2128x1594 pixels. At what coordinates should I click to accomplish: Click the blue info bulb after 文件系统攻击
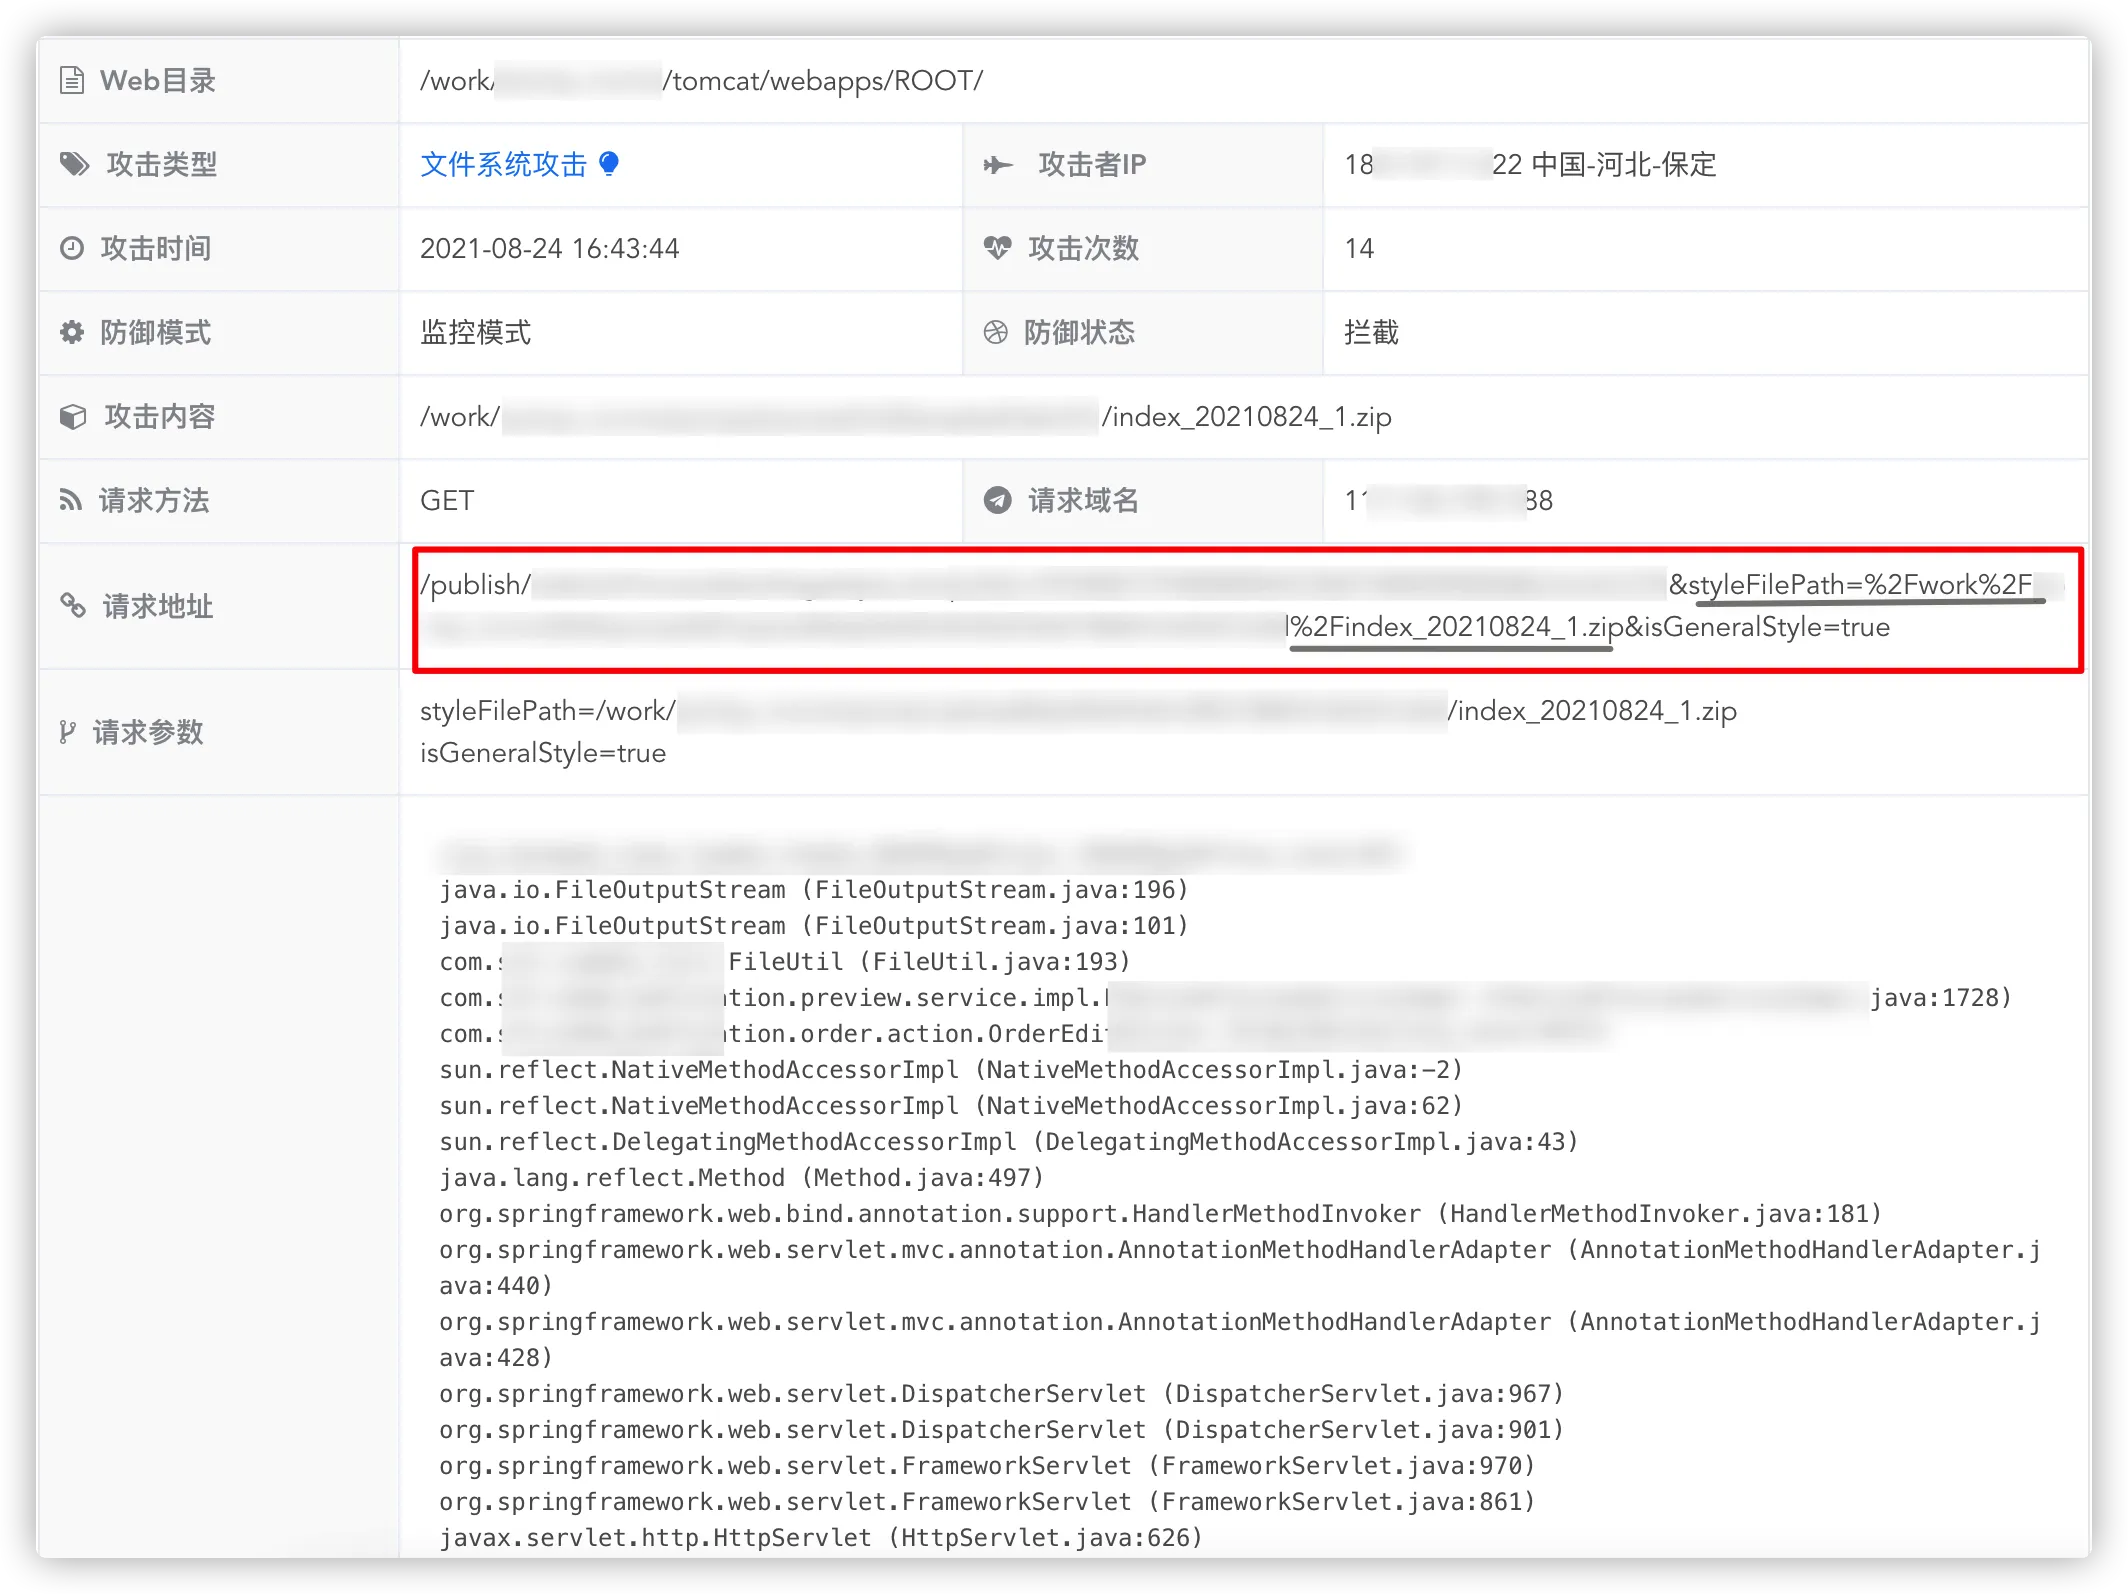click(609, 164)
